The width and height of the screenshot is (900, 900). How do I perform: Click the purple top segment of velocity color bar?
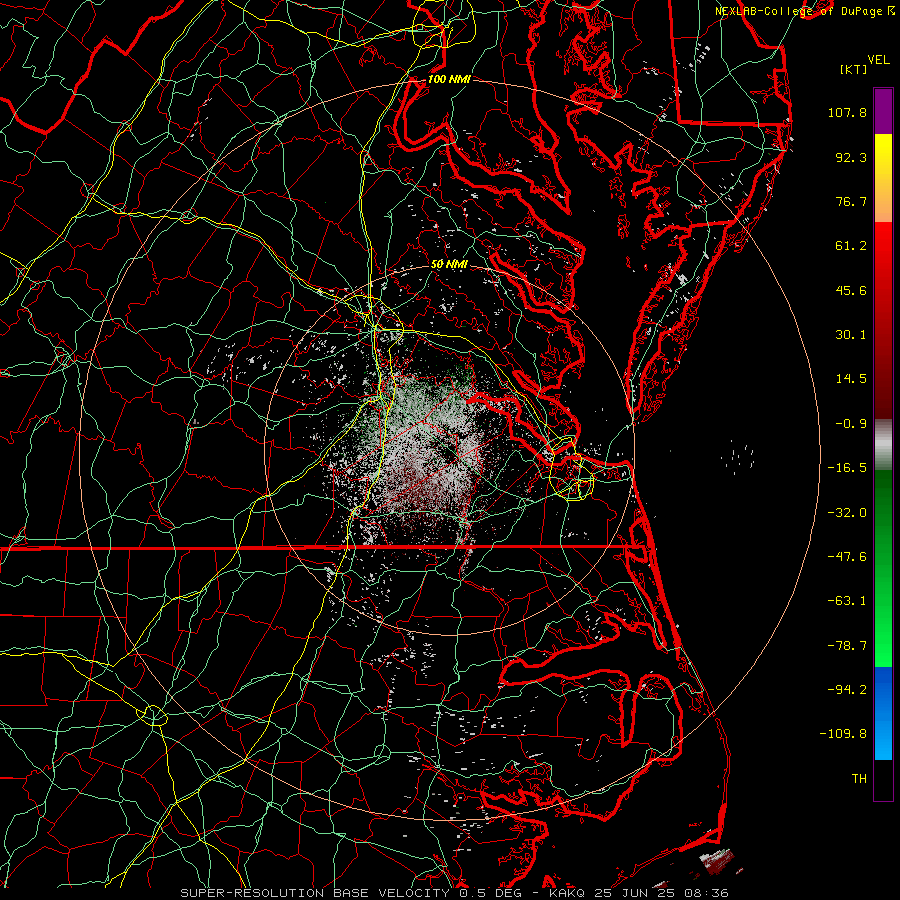pyautogui.click(x=883, y=111)
